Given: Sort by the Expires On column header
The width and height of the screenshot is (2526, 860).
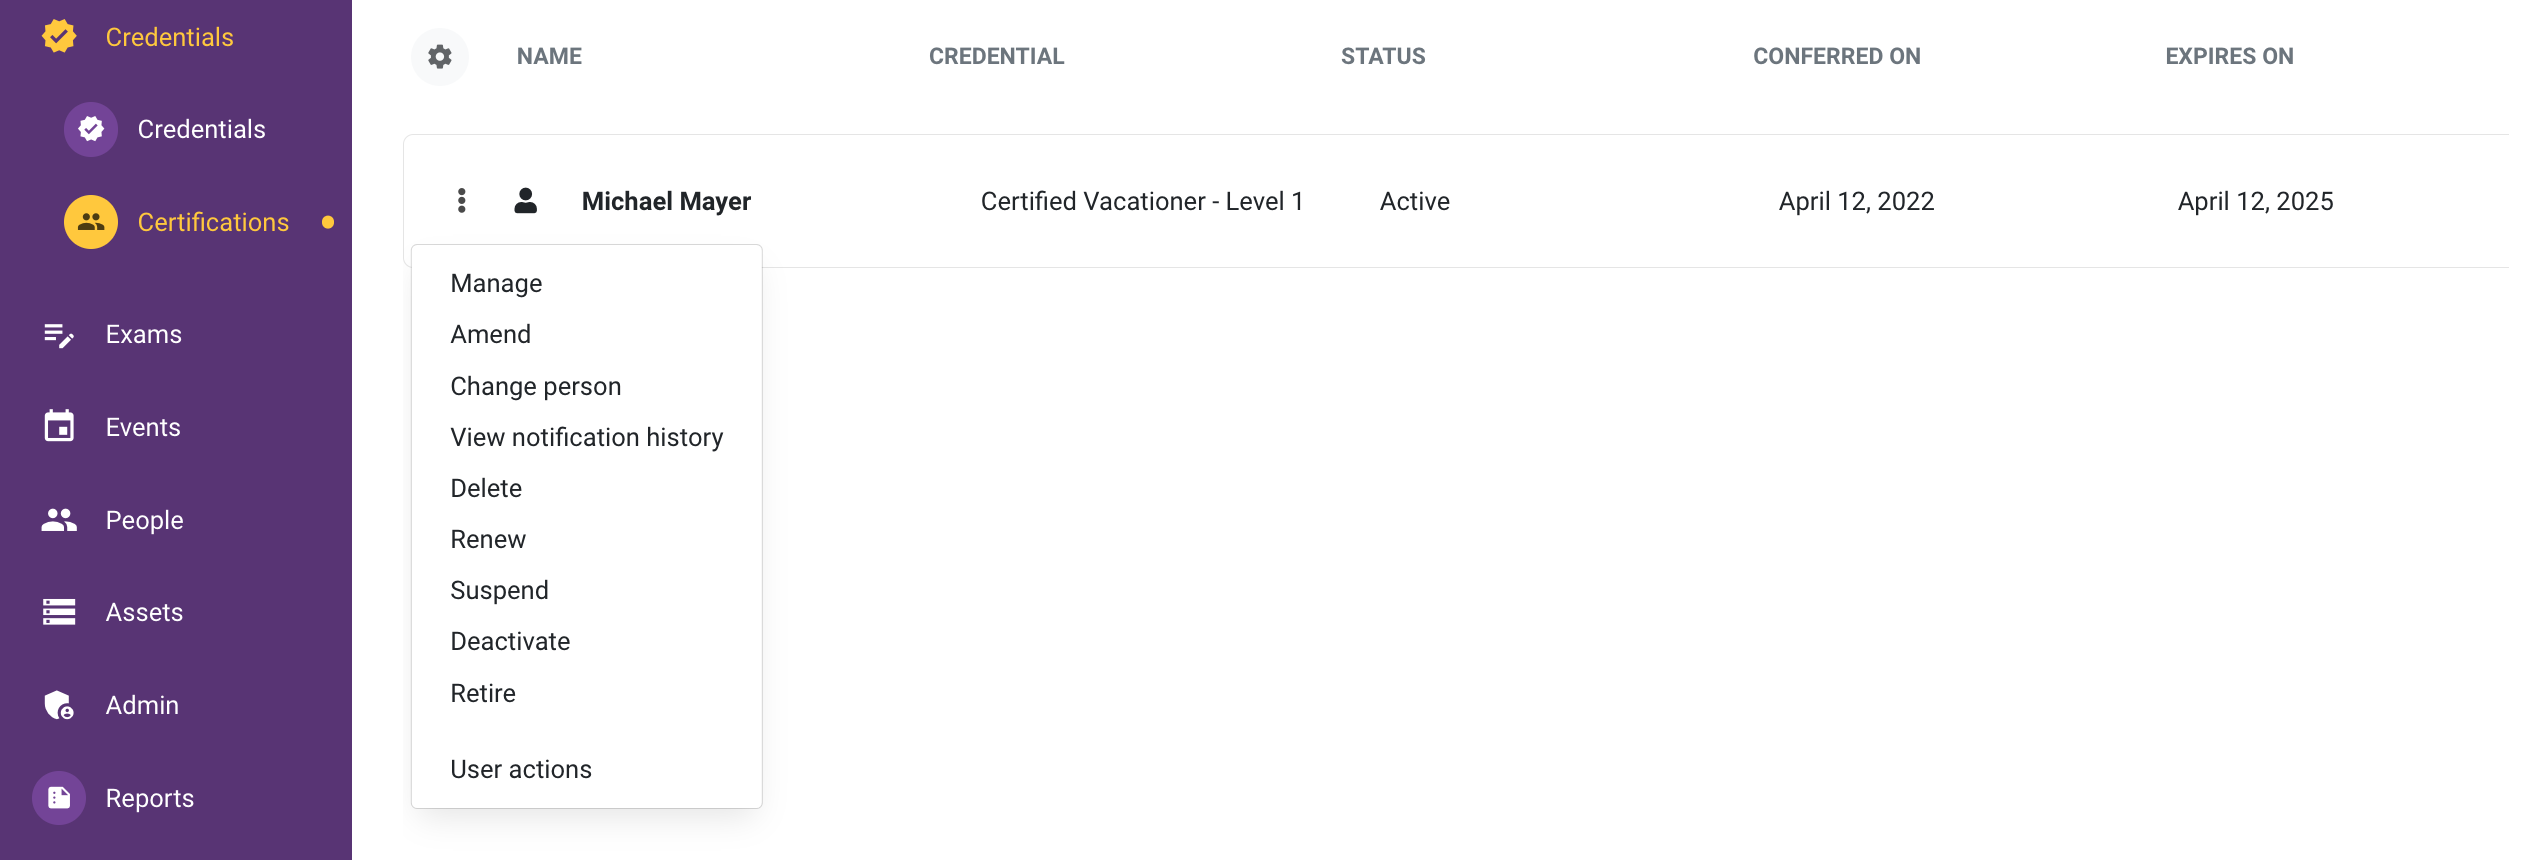Looking at the screenshot, I should (x=2229, y=57).
